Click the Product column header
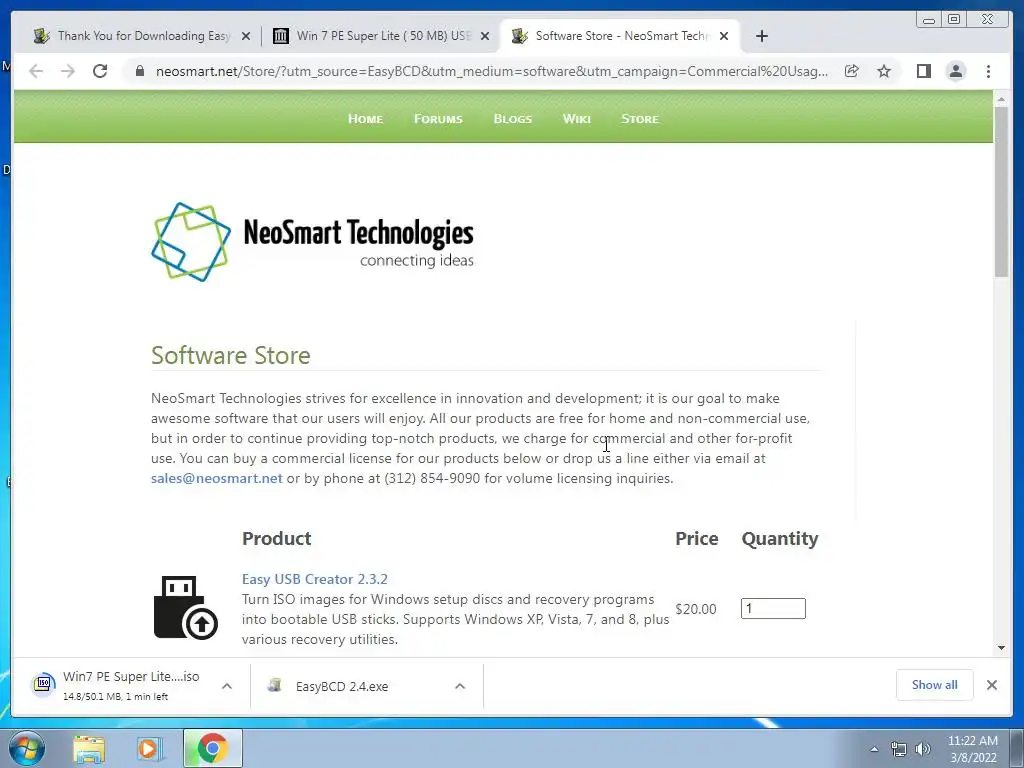Viewport: 1024px width, 768px height. (277, 539)
